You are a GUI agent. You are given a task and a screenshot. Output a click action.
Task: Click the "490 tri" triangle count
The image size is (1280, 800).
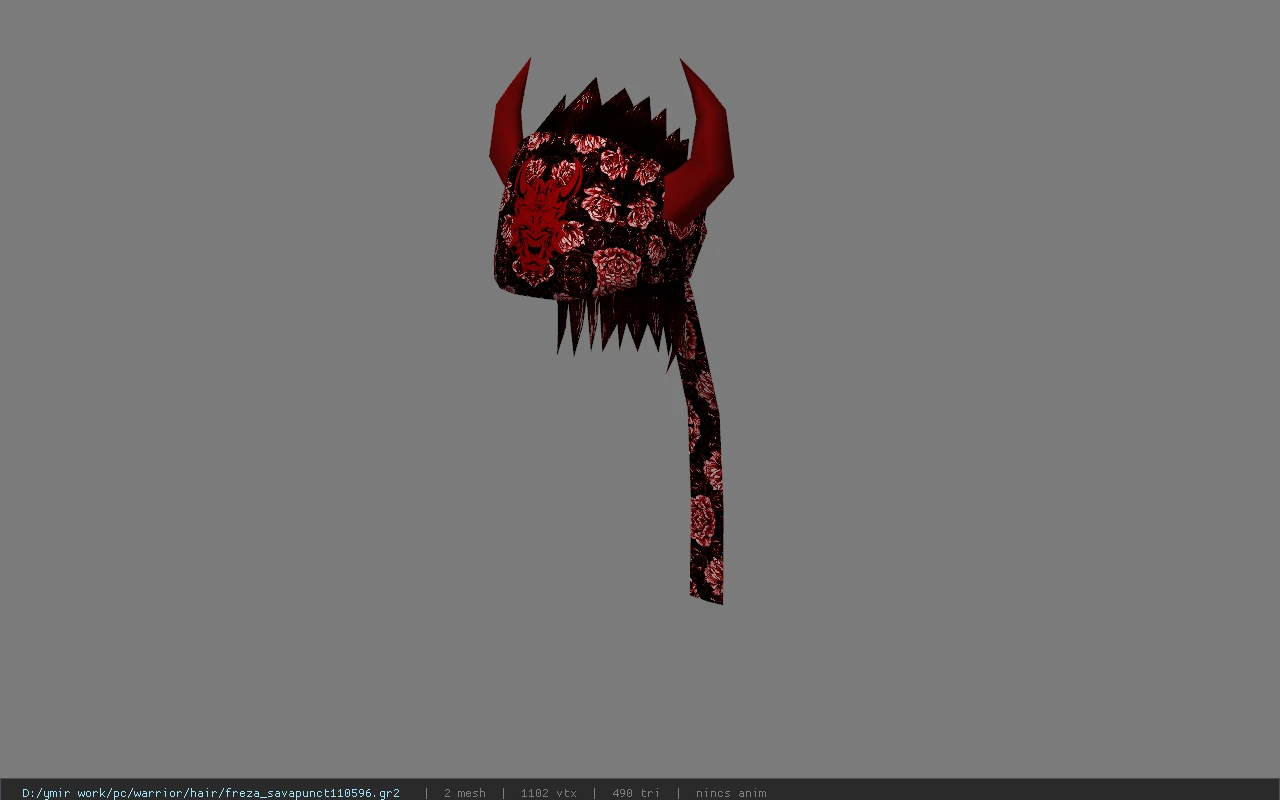click(636, 793)
